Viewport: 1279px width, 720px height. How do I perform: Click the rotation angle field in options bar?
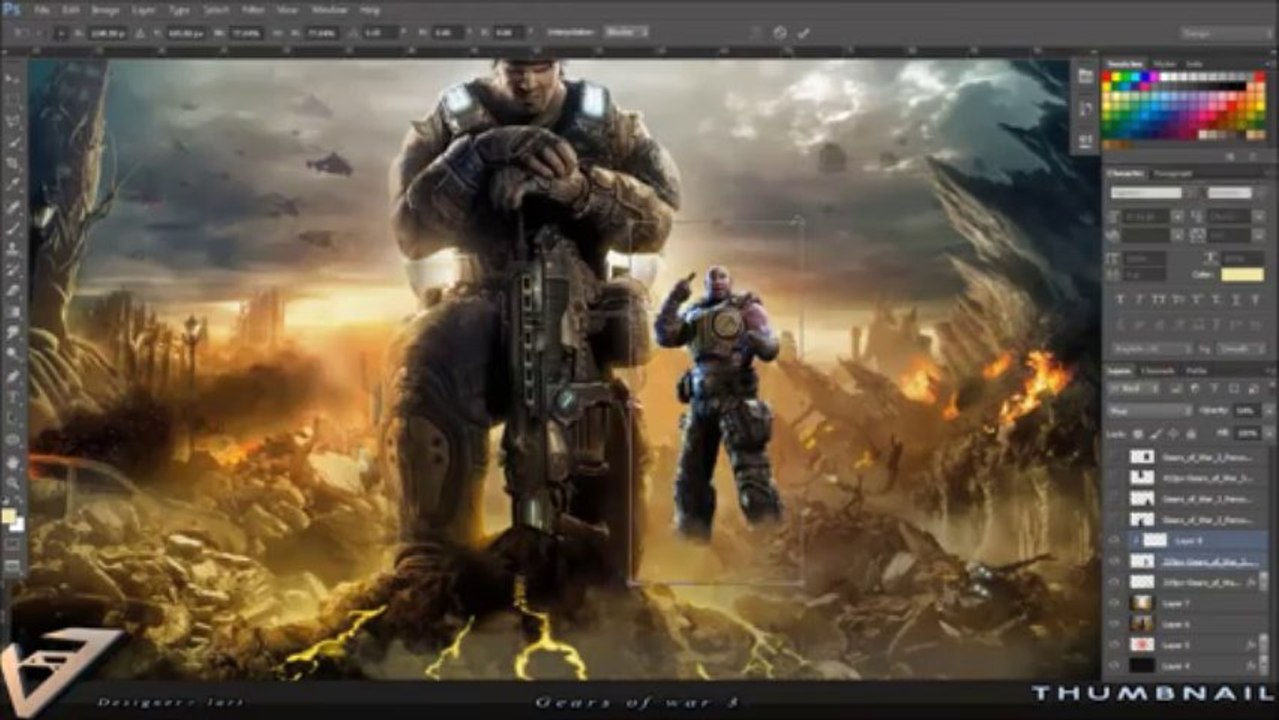pos(381,32)
